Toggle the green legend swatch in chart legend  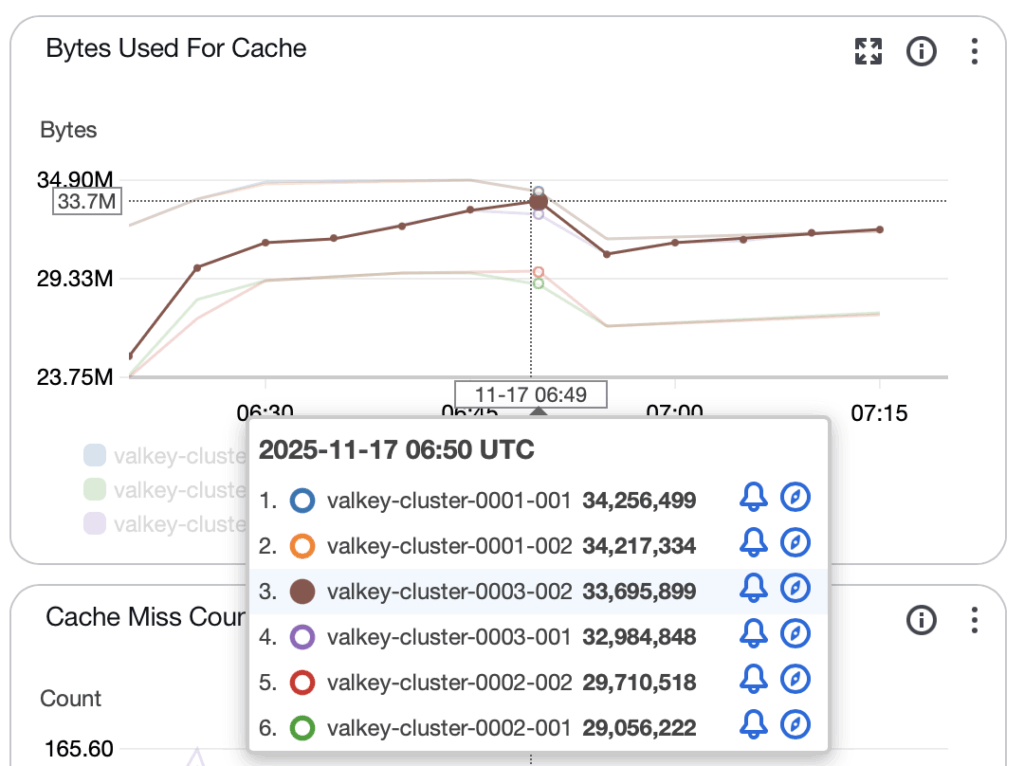tap(95, 490)
